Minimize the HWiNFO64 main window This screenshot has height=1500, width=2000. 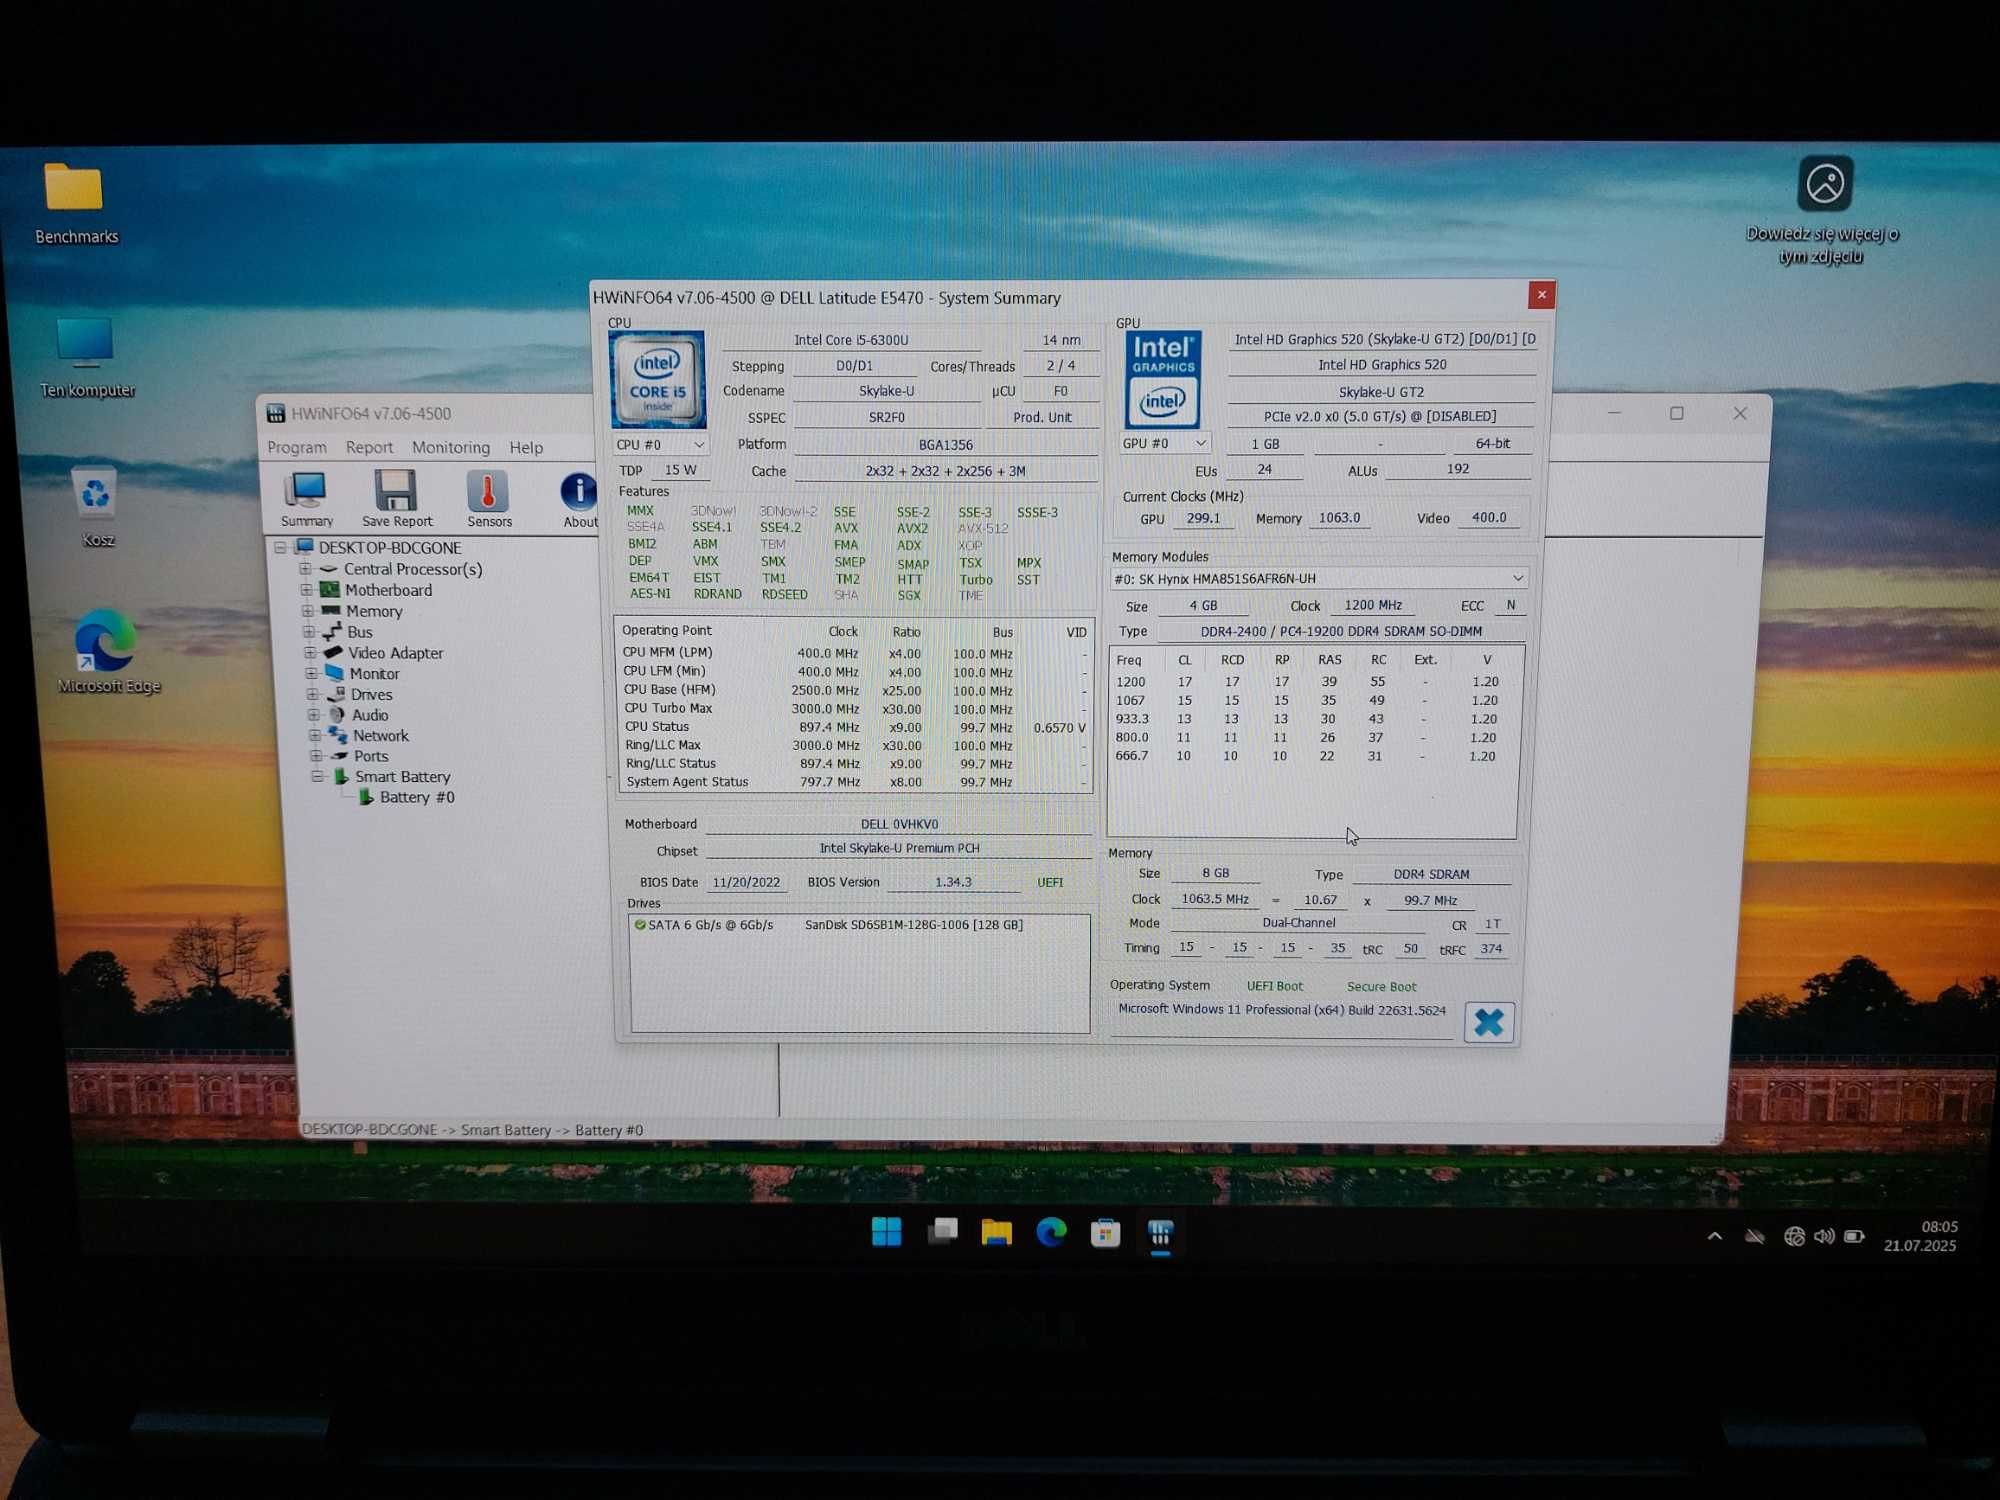[x=1614, y=413]
